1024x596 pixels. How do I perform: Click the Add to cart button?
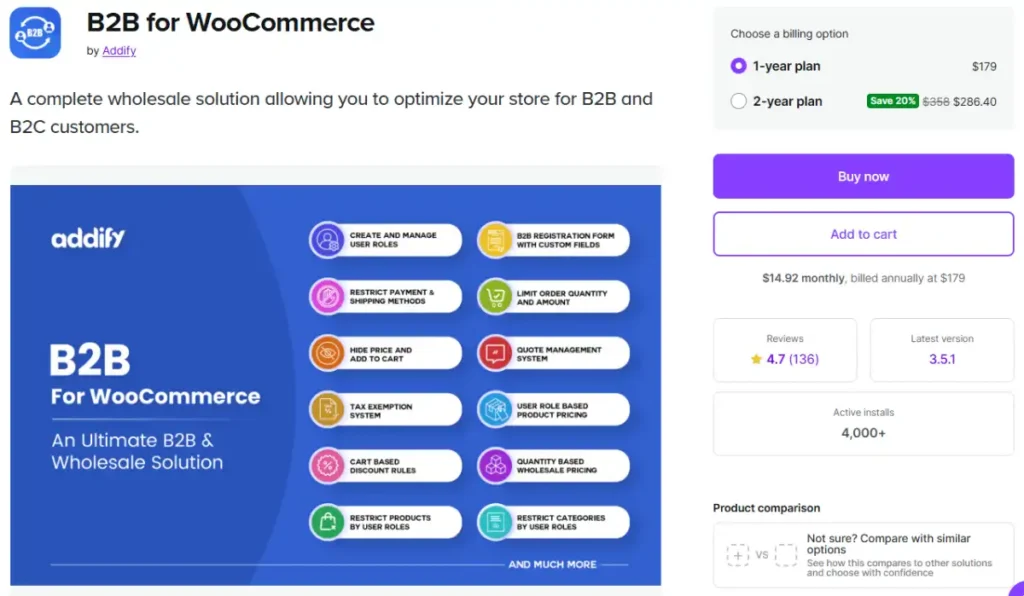tap(863, 234)
